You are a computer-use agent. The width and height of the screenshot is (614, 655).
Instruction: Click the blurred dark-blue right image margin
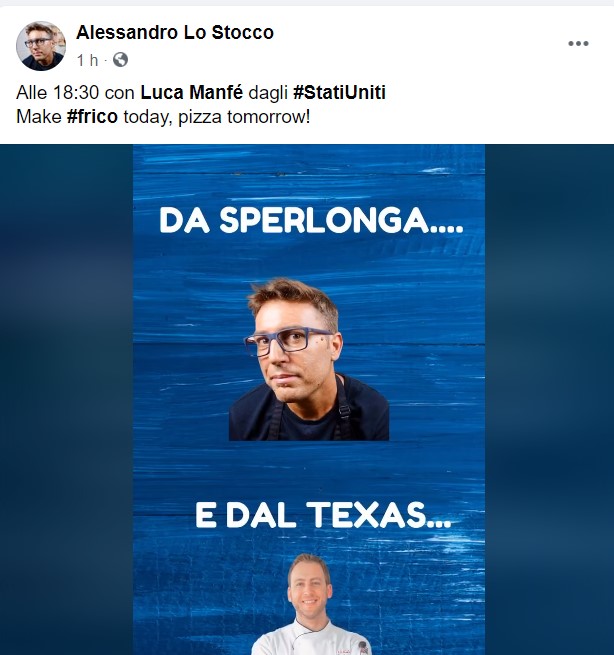point(549,399)
